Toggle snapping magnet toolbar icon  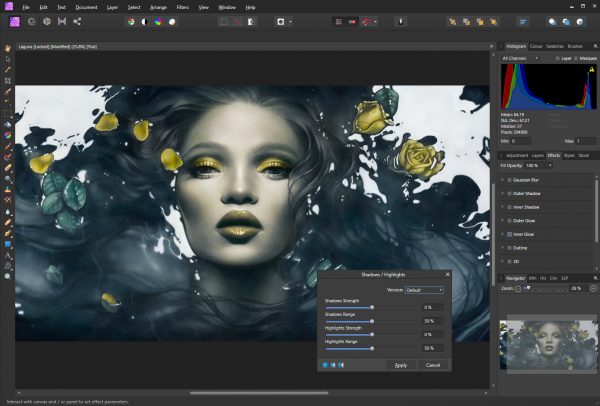pos(366,22)
